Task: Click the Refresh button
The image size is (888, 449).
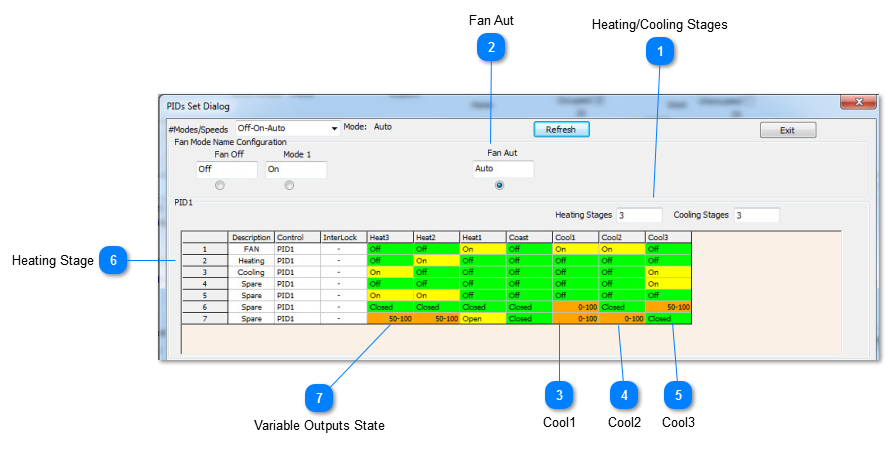Action: [x=561, y=130]
